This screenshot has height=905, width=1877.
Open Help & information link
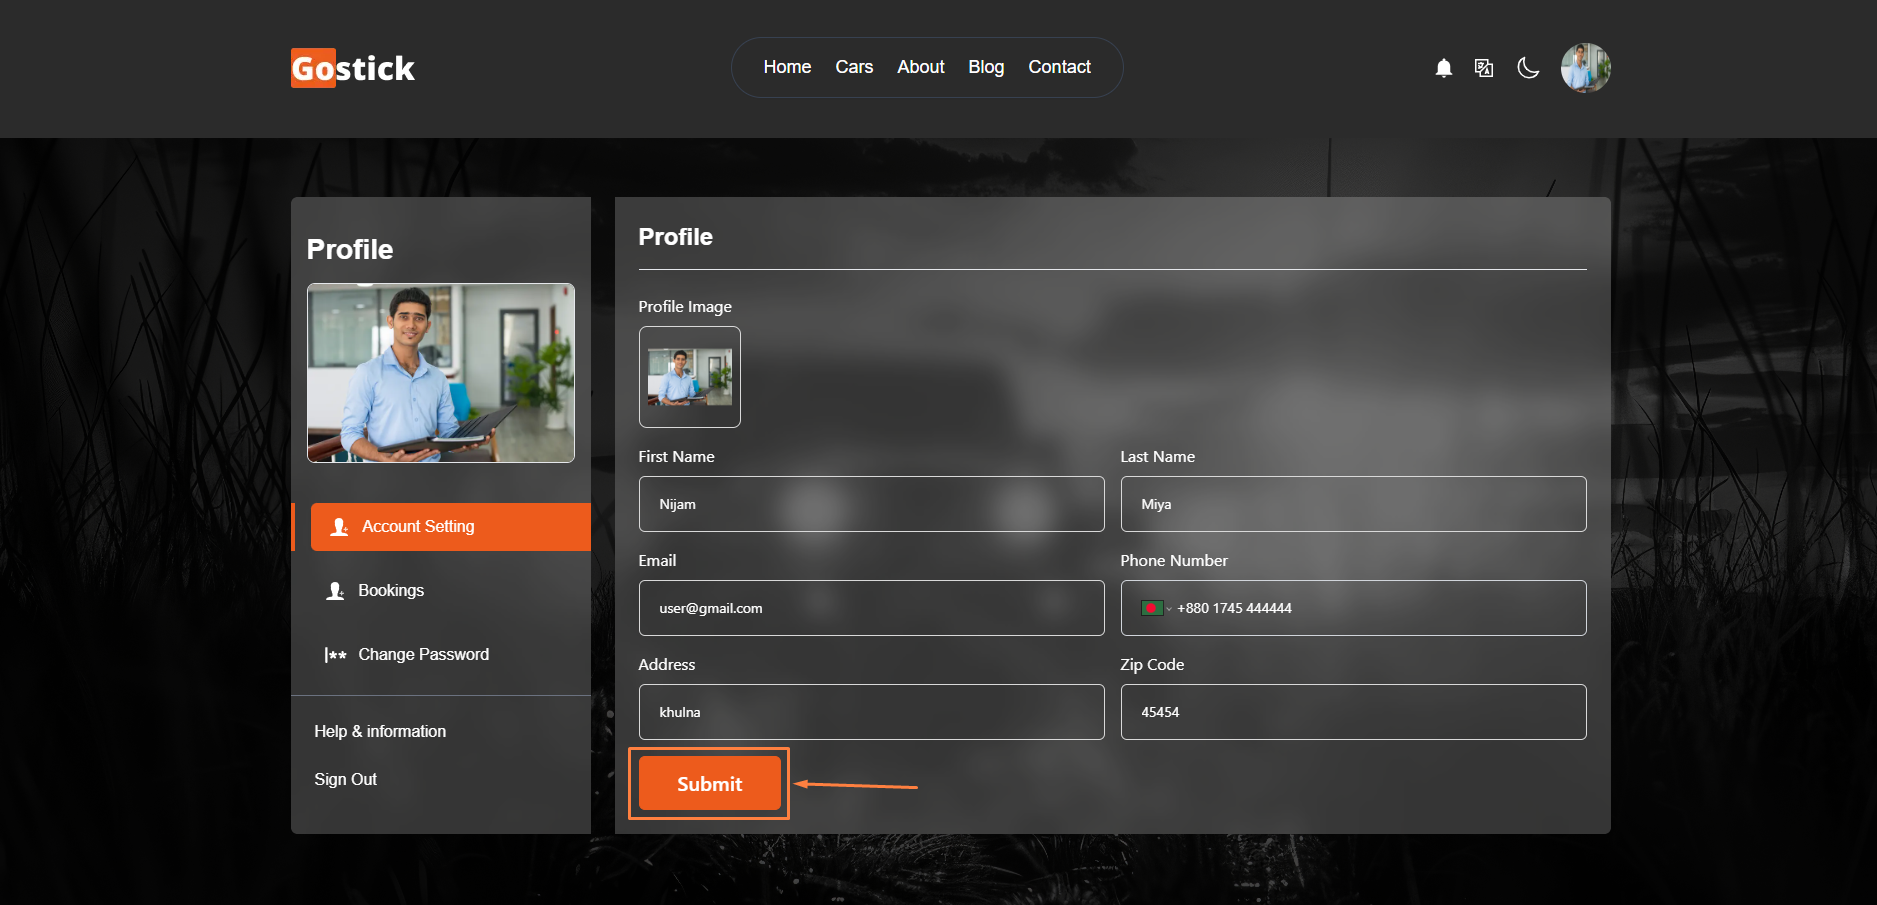[x=380, y=731]
